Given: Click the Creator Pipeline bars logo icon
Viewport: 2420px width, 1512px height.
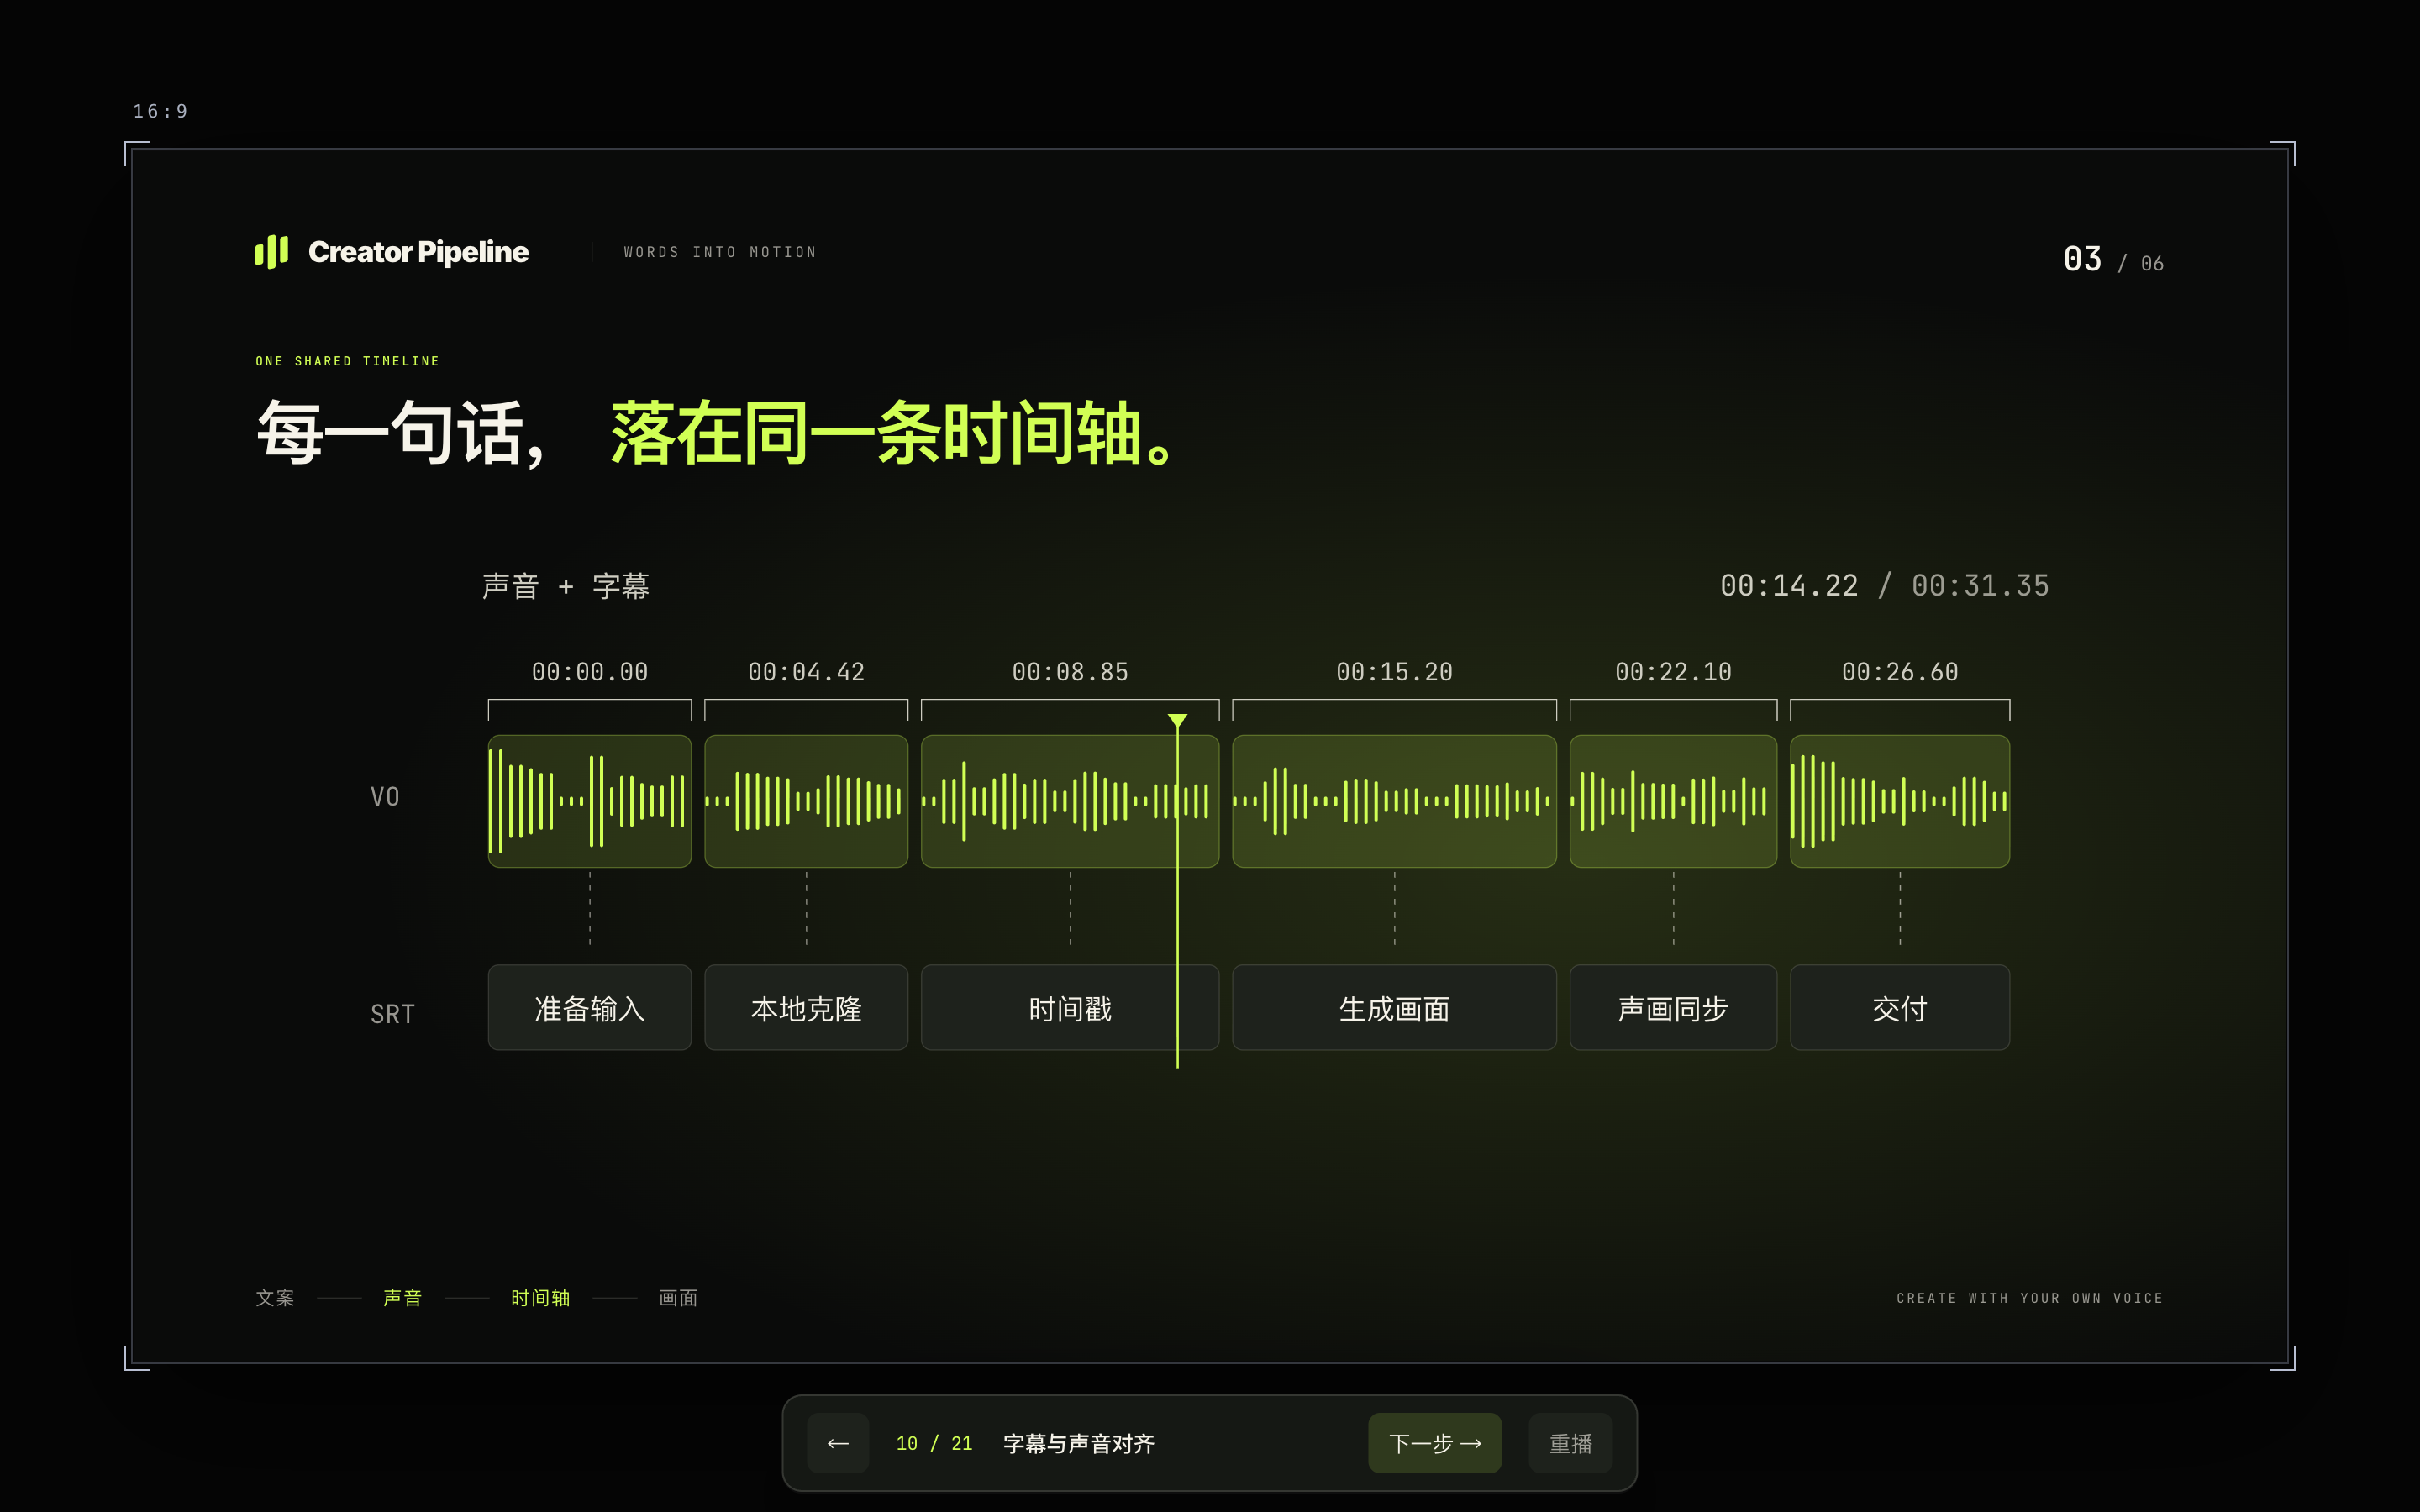Looking at the screenshot, I should coord(272,252).
